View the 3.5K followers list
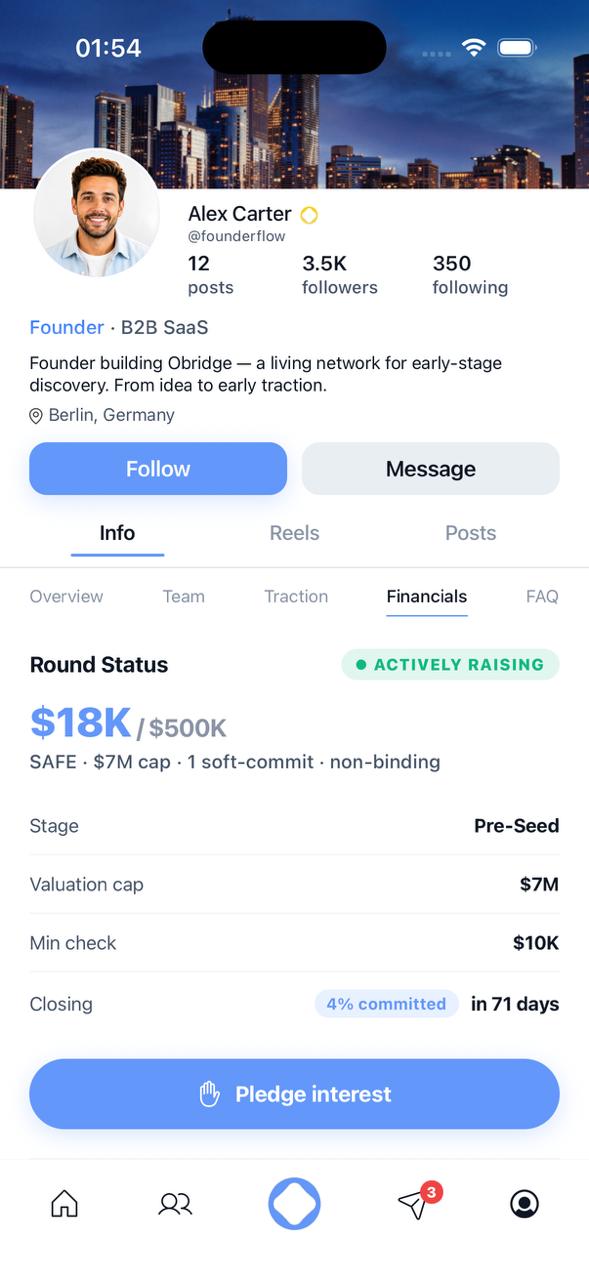The image size is (589, 1280). pyautogui.click(x=340, y=275)
